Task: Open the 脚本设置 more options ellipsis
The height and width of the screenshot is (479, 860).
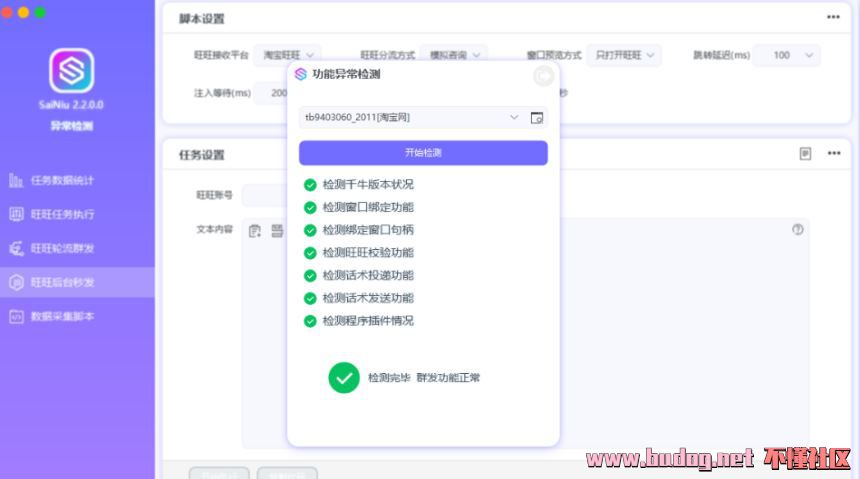Action: point(833,17)
